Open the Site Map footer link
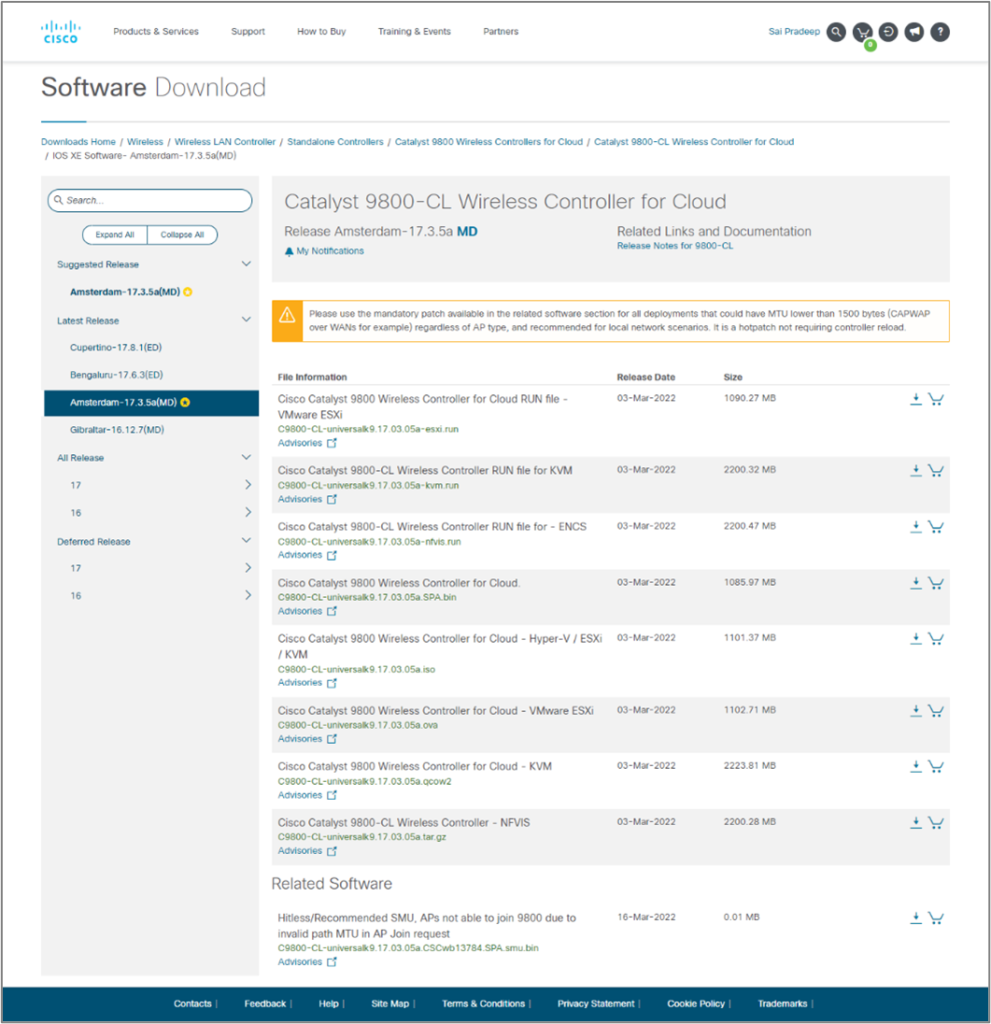Image resolution: width=991 pixels, height=1024 pixels. (x=390, y=1004)
